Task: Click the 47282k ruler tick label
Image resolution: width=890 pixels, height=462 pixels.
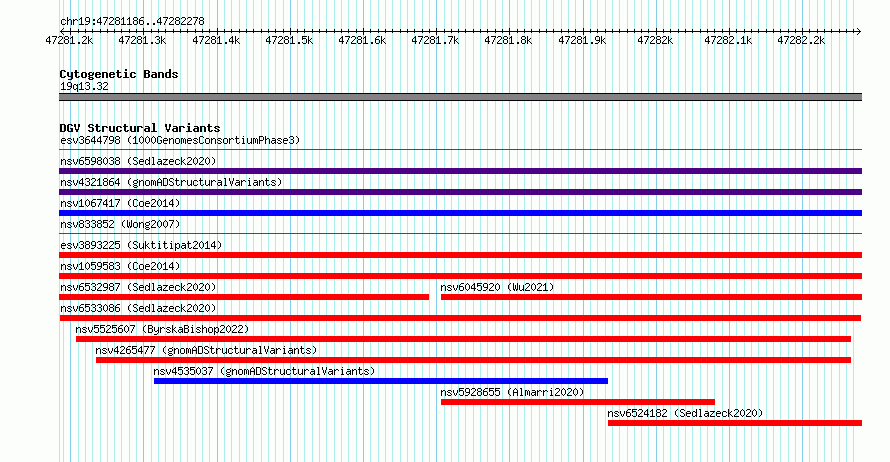Action: (x=655, y=40)
